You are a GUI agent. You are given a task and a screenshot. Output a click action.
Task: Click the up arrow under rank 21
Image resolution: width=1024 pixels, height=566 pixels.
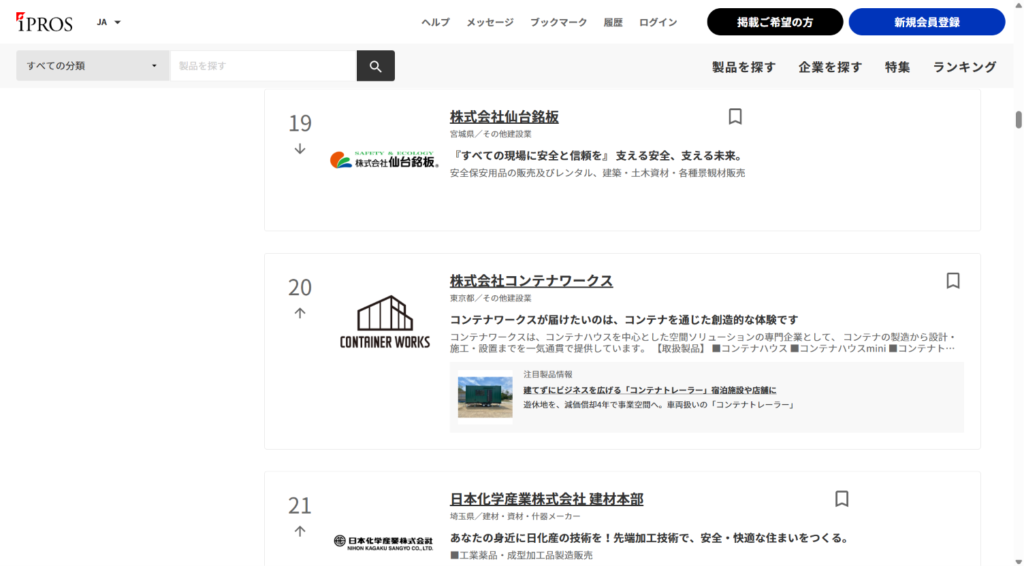pos(300,531)
